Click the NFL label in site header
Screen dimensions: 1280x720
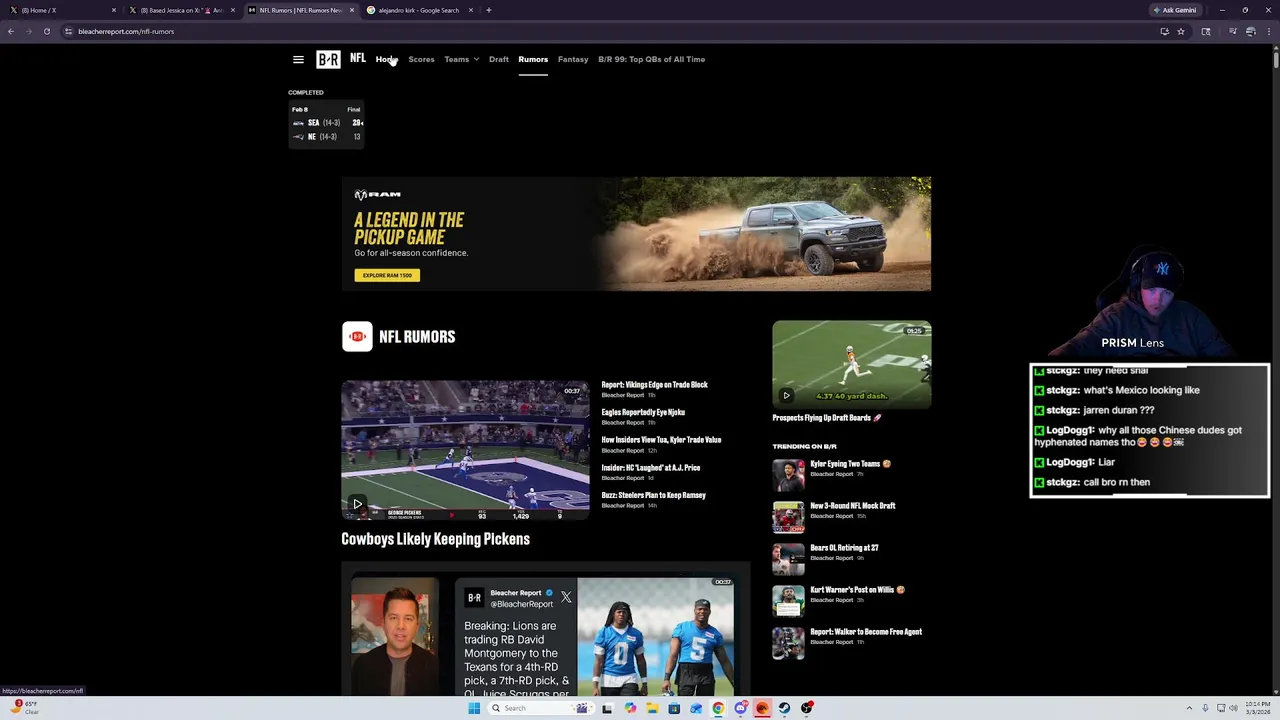(x=358, y=59)
